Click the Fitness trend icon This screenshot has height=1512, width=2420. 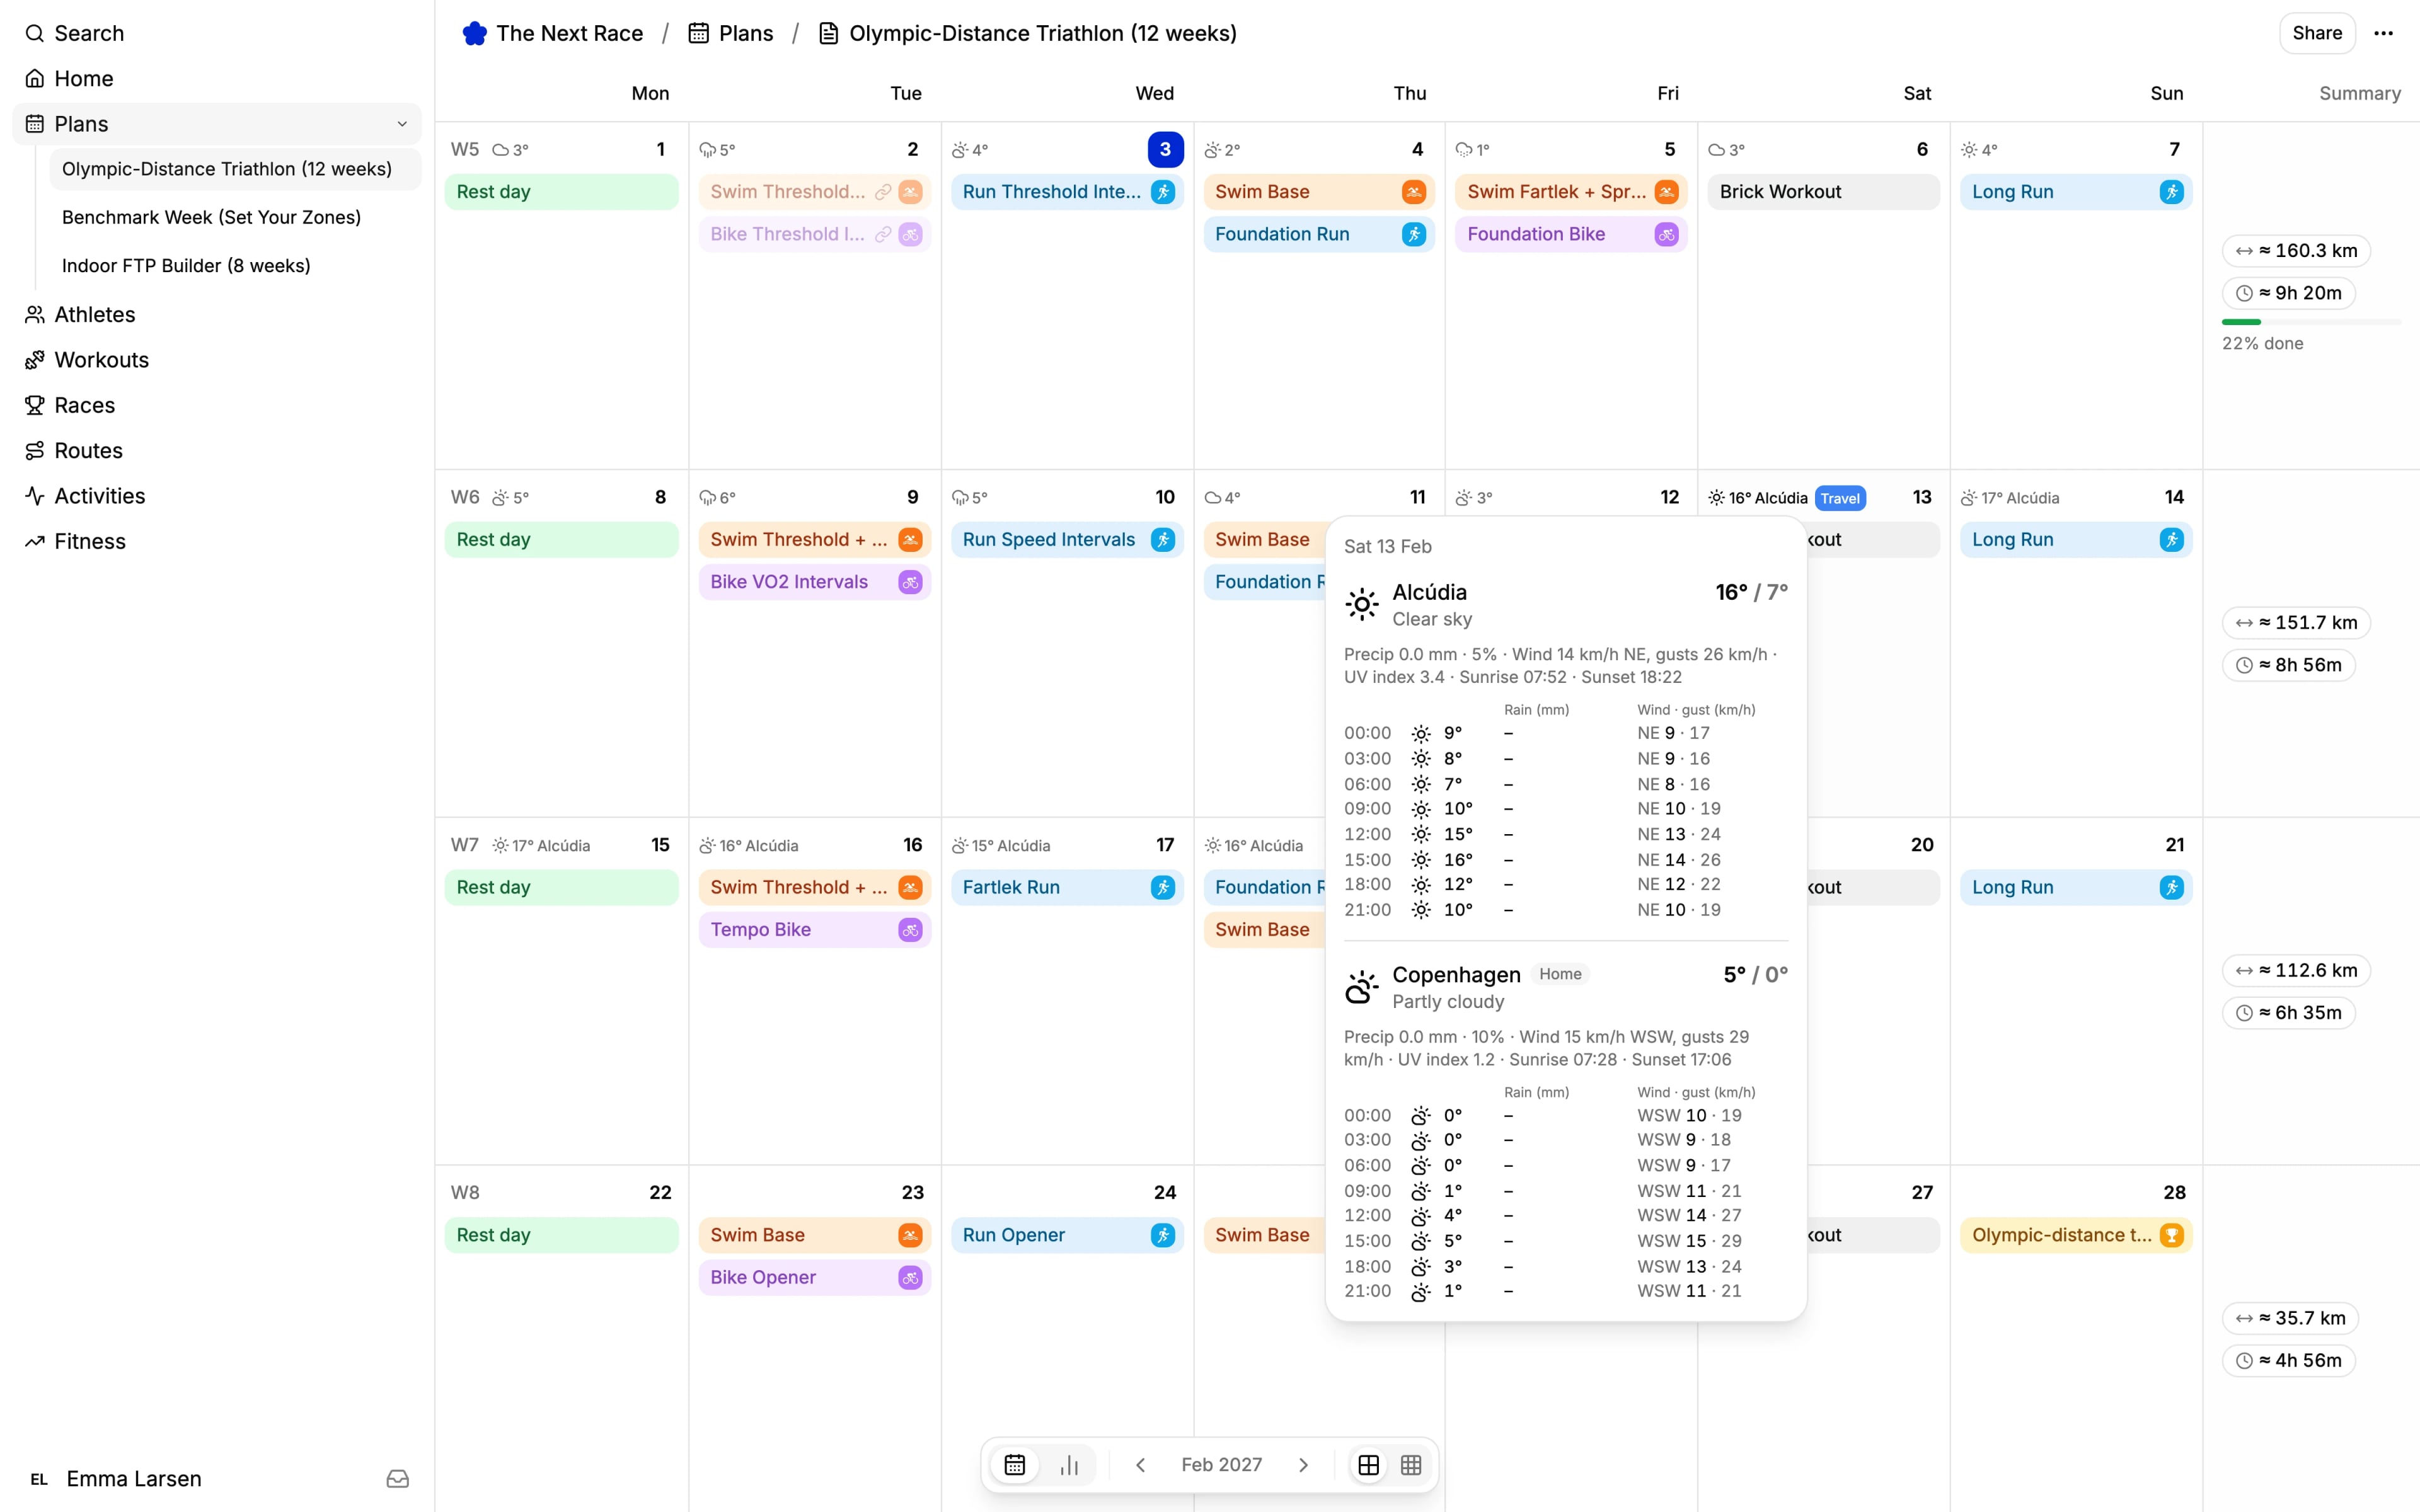(x=35, y=542)
